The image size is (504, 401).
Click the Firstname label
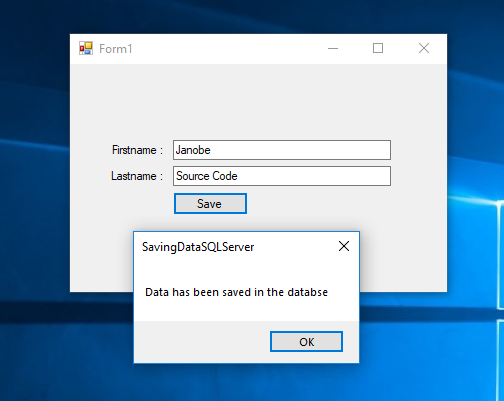tap(137, 150)
